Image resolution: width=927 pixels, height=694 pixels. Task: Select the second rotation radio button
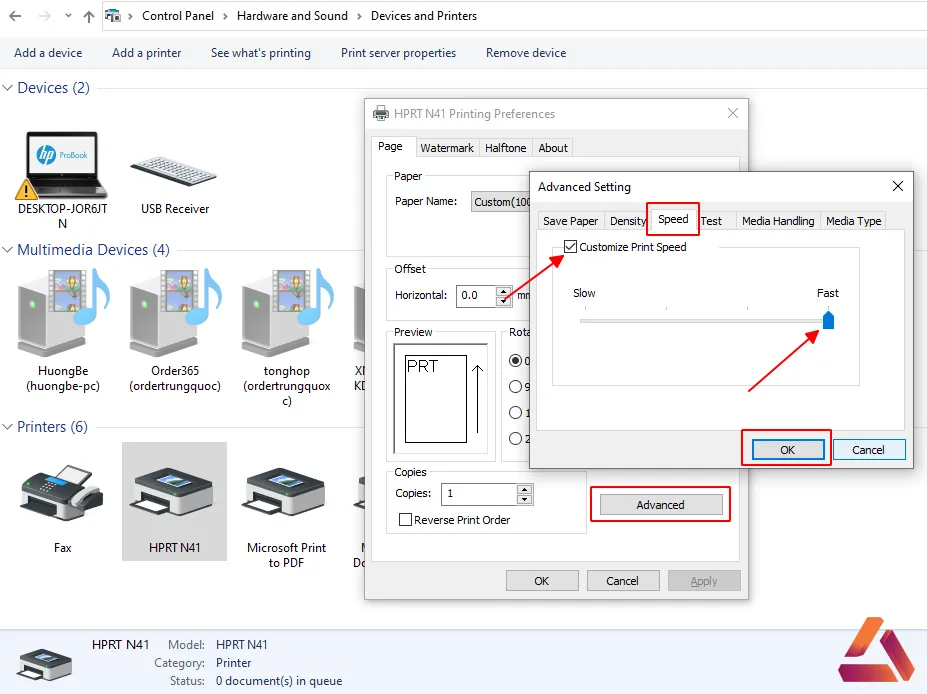[x=516, y=386]
